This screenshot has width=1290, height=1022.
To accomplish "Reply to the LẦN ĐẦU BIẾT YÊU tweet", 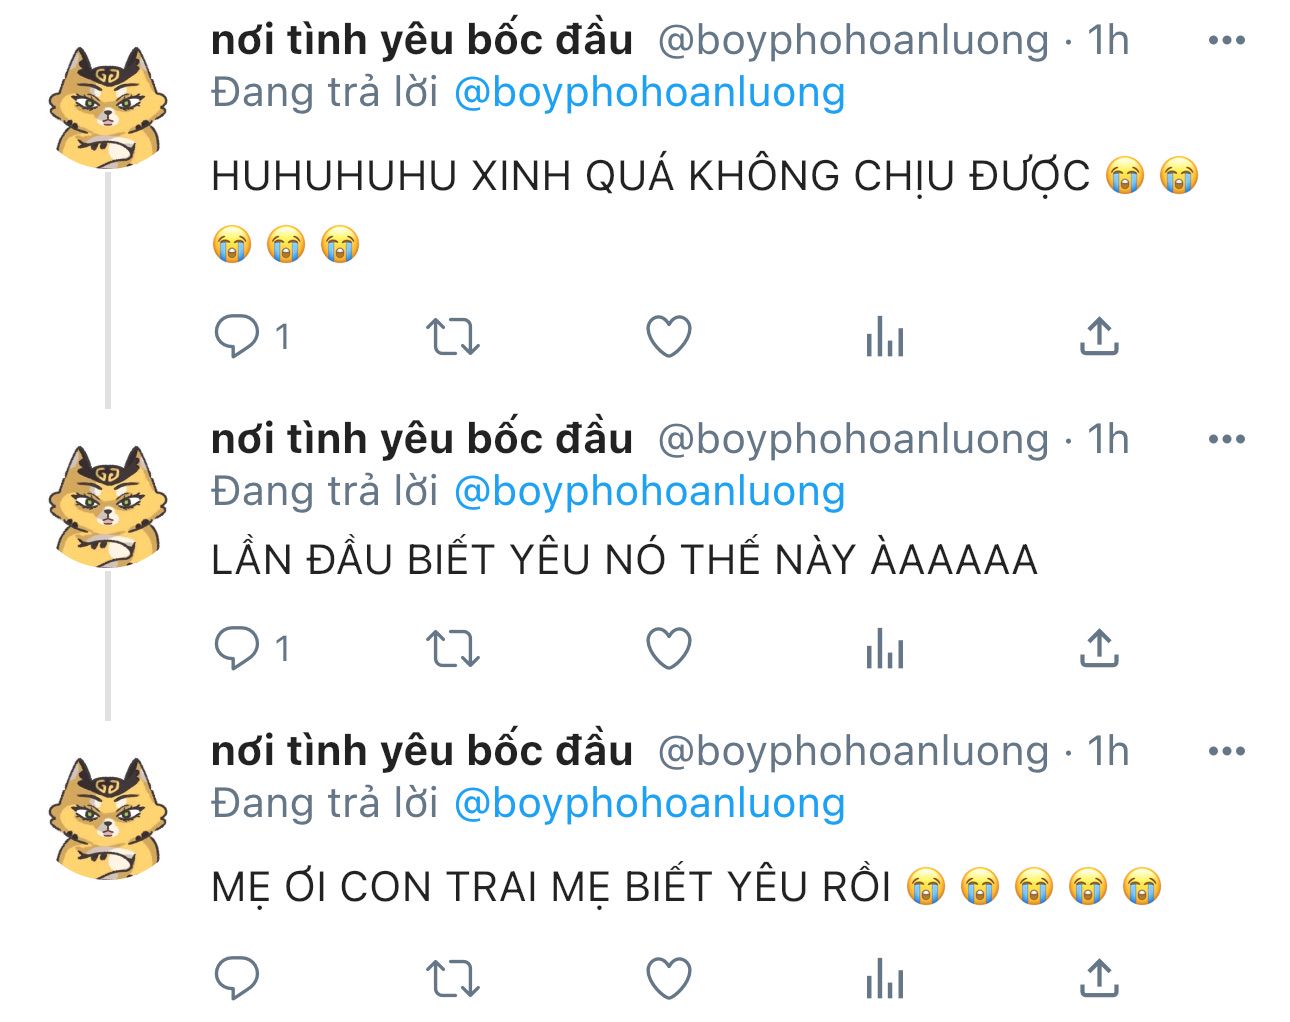I will tap(237, 648).
